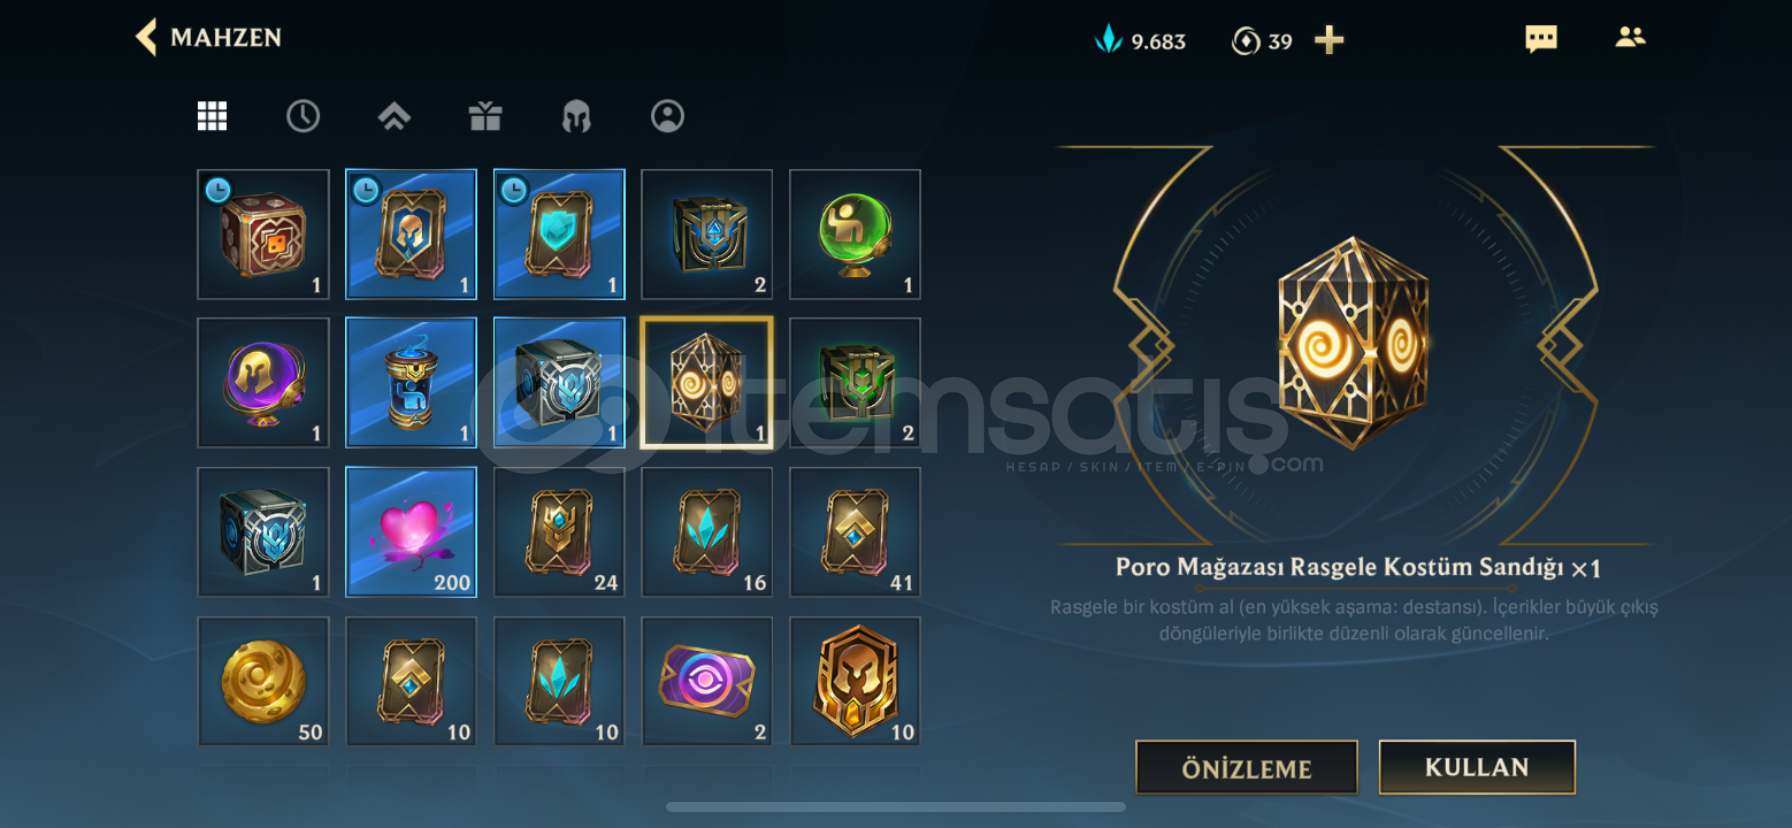Open the upgrade chevrons filter tab
The height and width of the screenshot is (828, 1792).
[x=394, y=116]
